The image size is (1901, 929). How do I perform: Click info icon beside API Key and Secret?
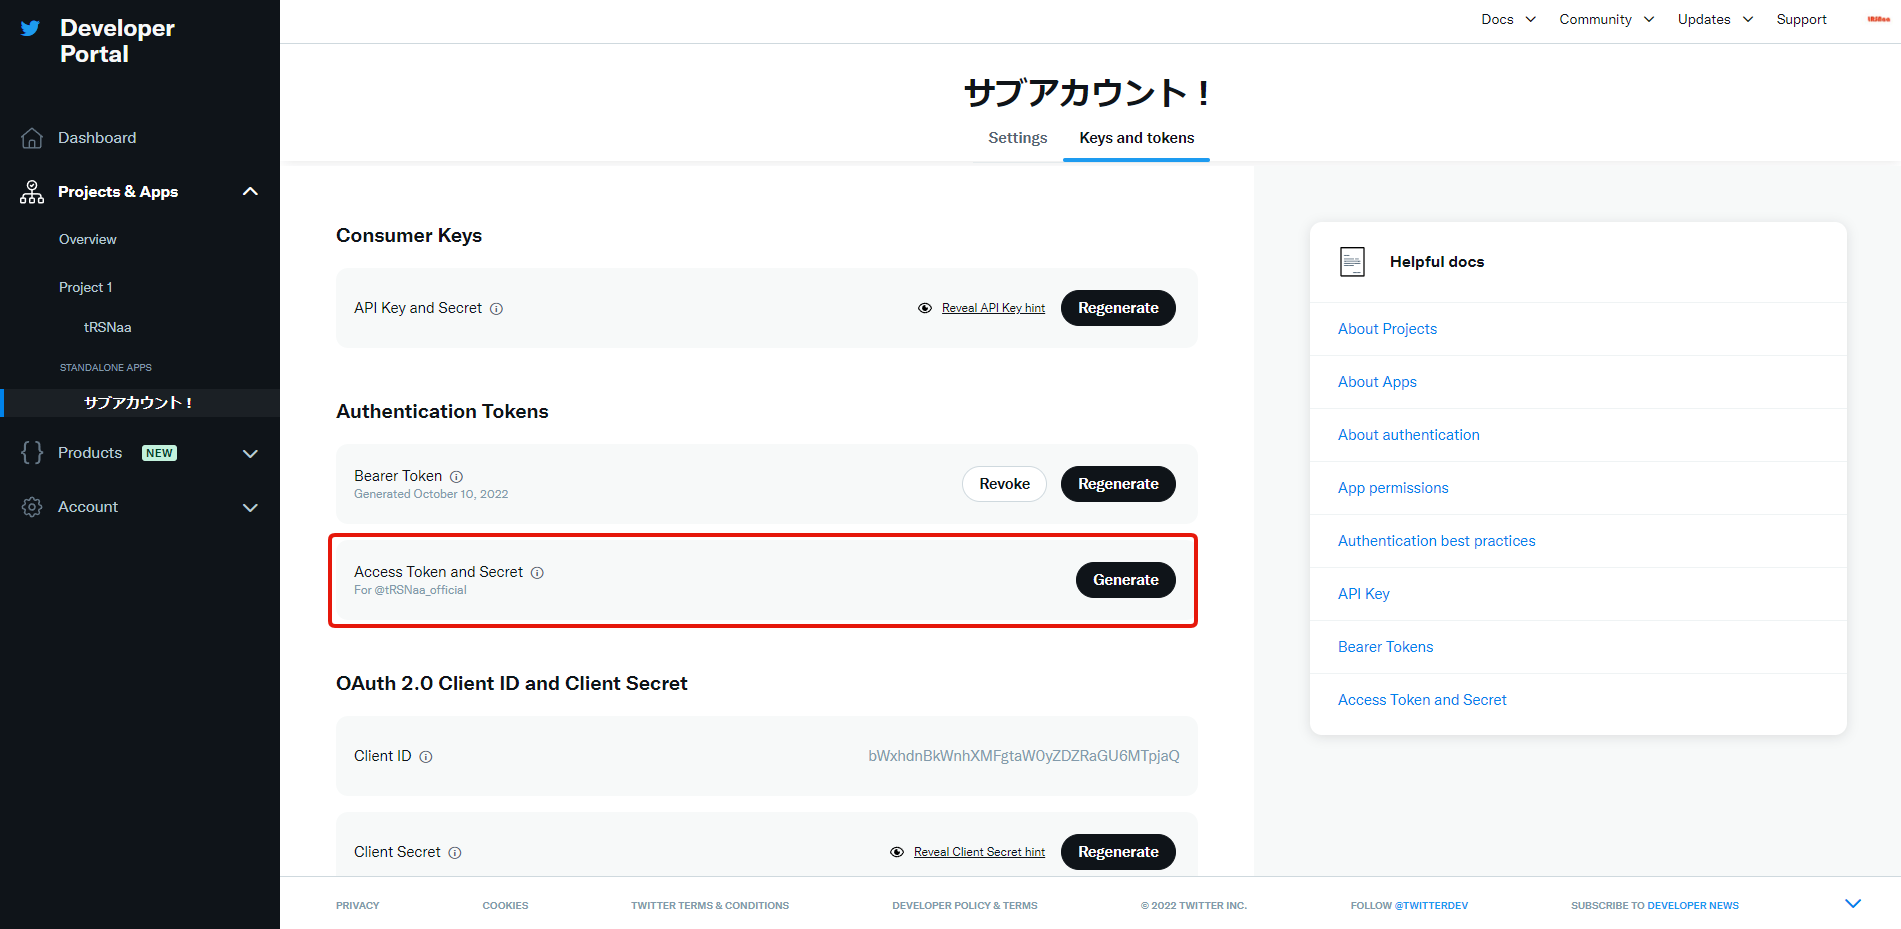(x=497, y=308)
